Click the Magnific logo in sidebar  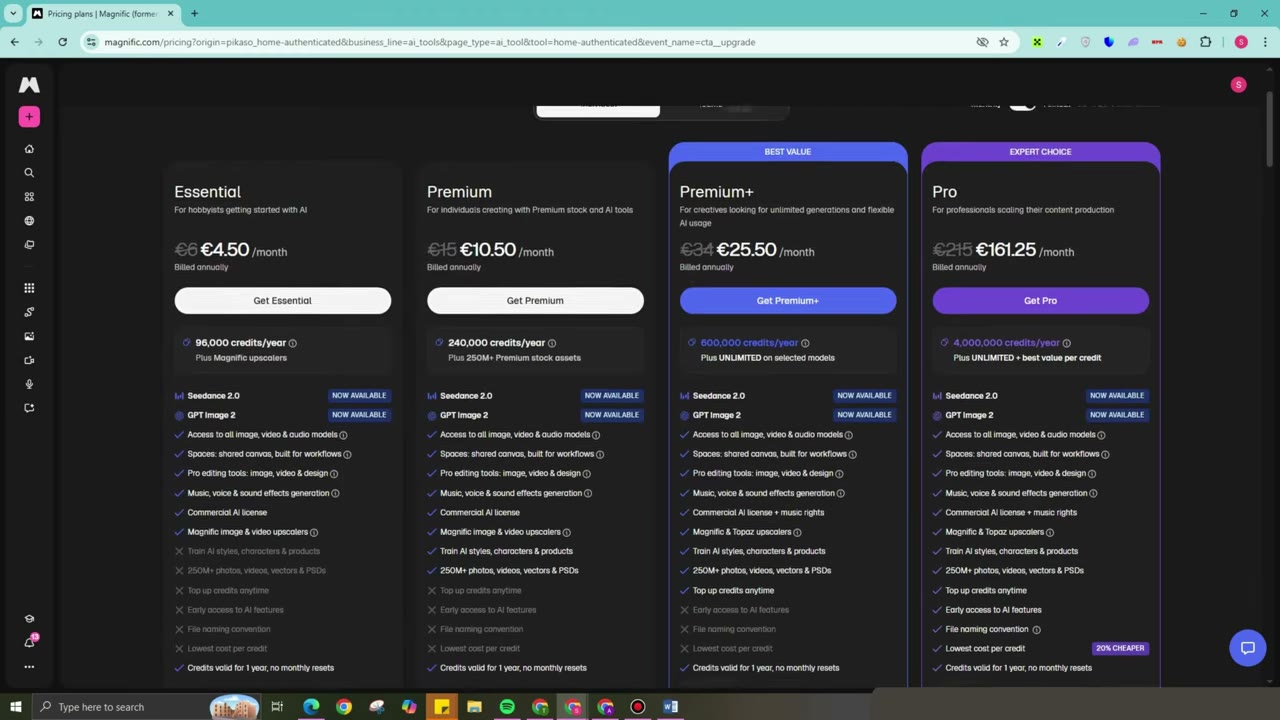29,85
